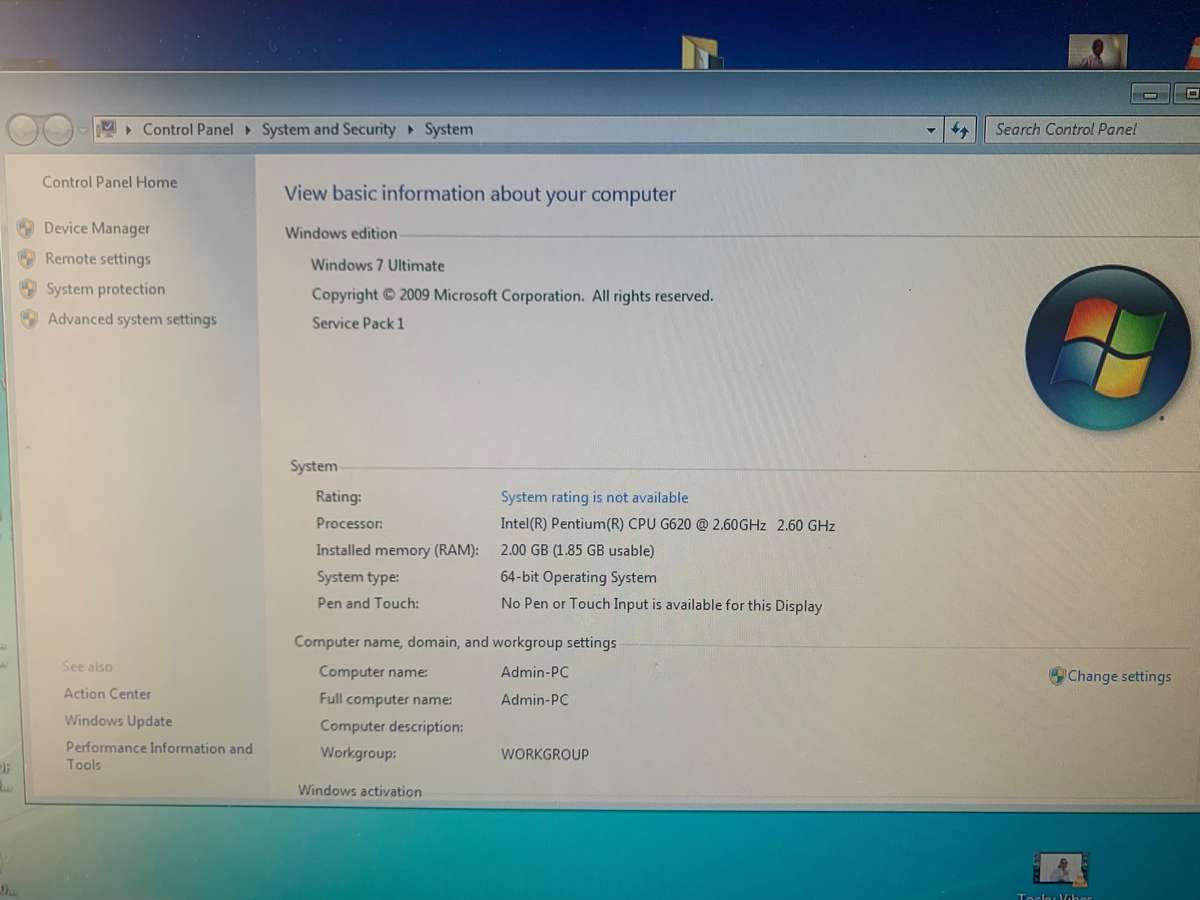1200x900 pixels.
Task: Open Windows Update from See also
Action: click(118, 720)
